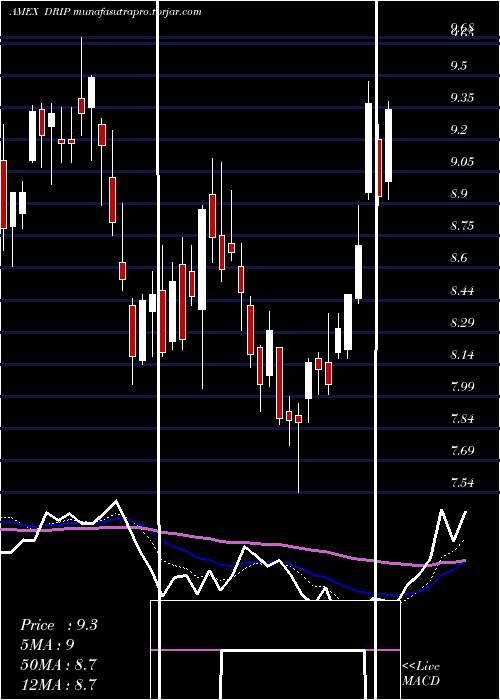Click the 7.84 price axis label
This screenshot has width=500, height=700.
tap(462, 419)
